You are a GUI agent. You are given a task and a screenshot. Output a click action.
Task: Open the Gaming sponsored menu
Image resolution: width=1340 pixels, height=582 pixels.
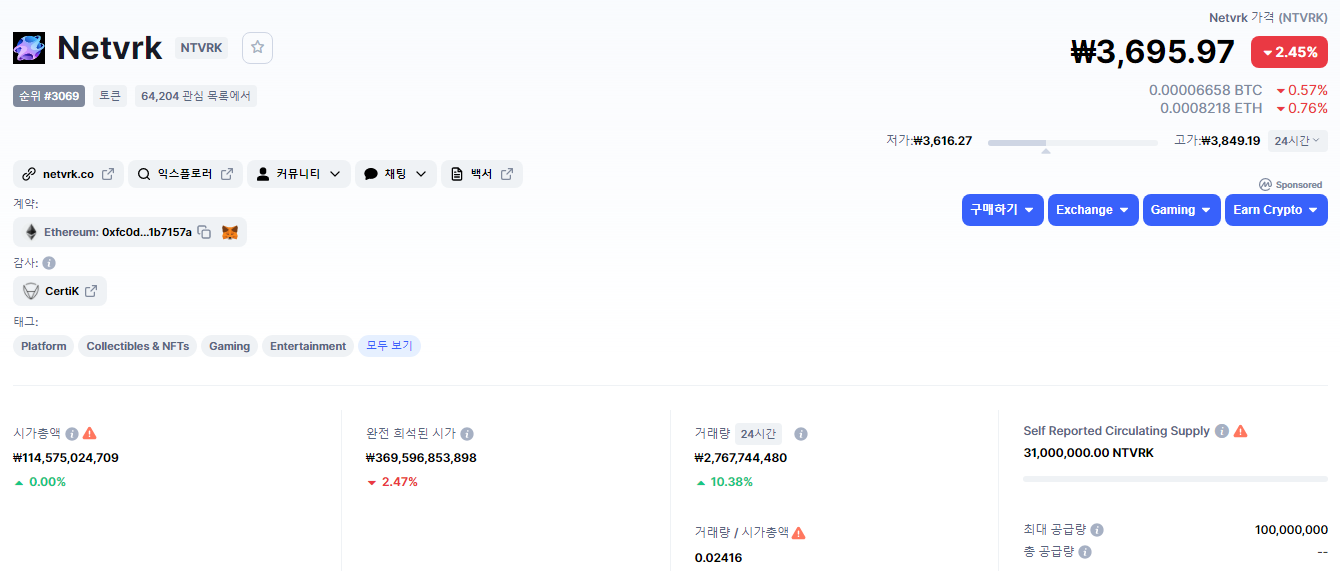point(1181,210)
